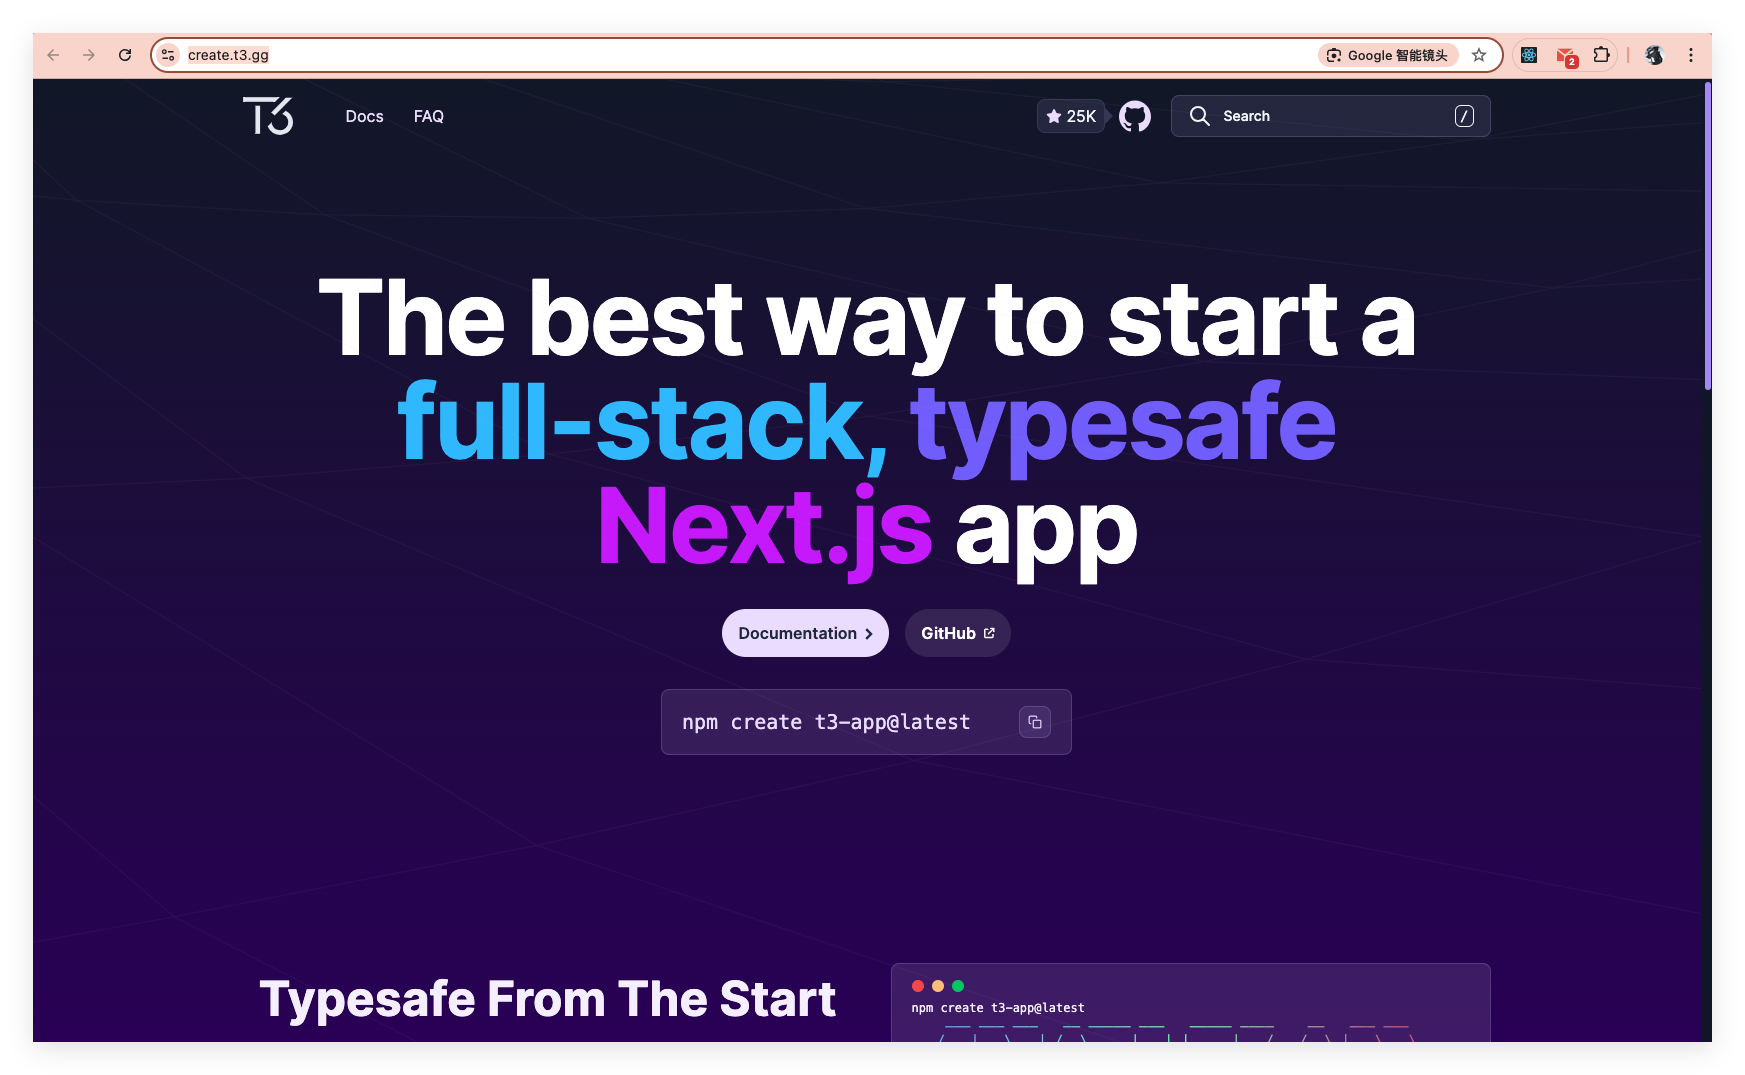Image resolution: width=1745 pixels, height=1075 pixels.
Task: Click the Documentation button
Action: tap(805, 633)
